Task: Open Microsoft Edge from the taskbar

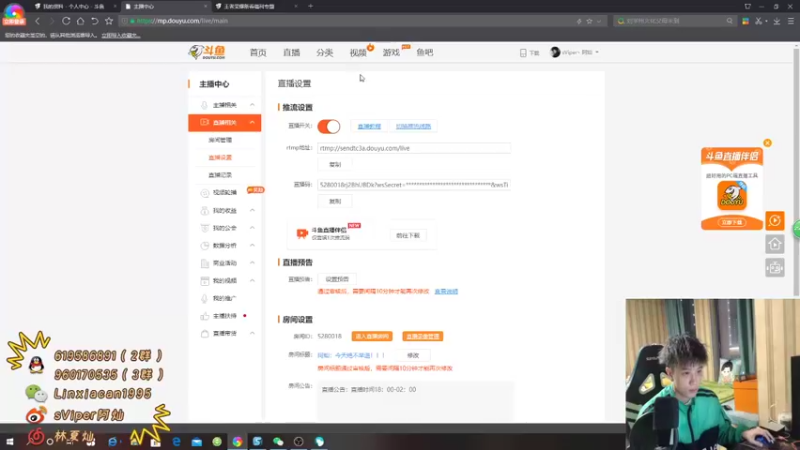Action: (177, 441)
